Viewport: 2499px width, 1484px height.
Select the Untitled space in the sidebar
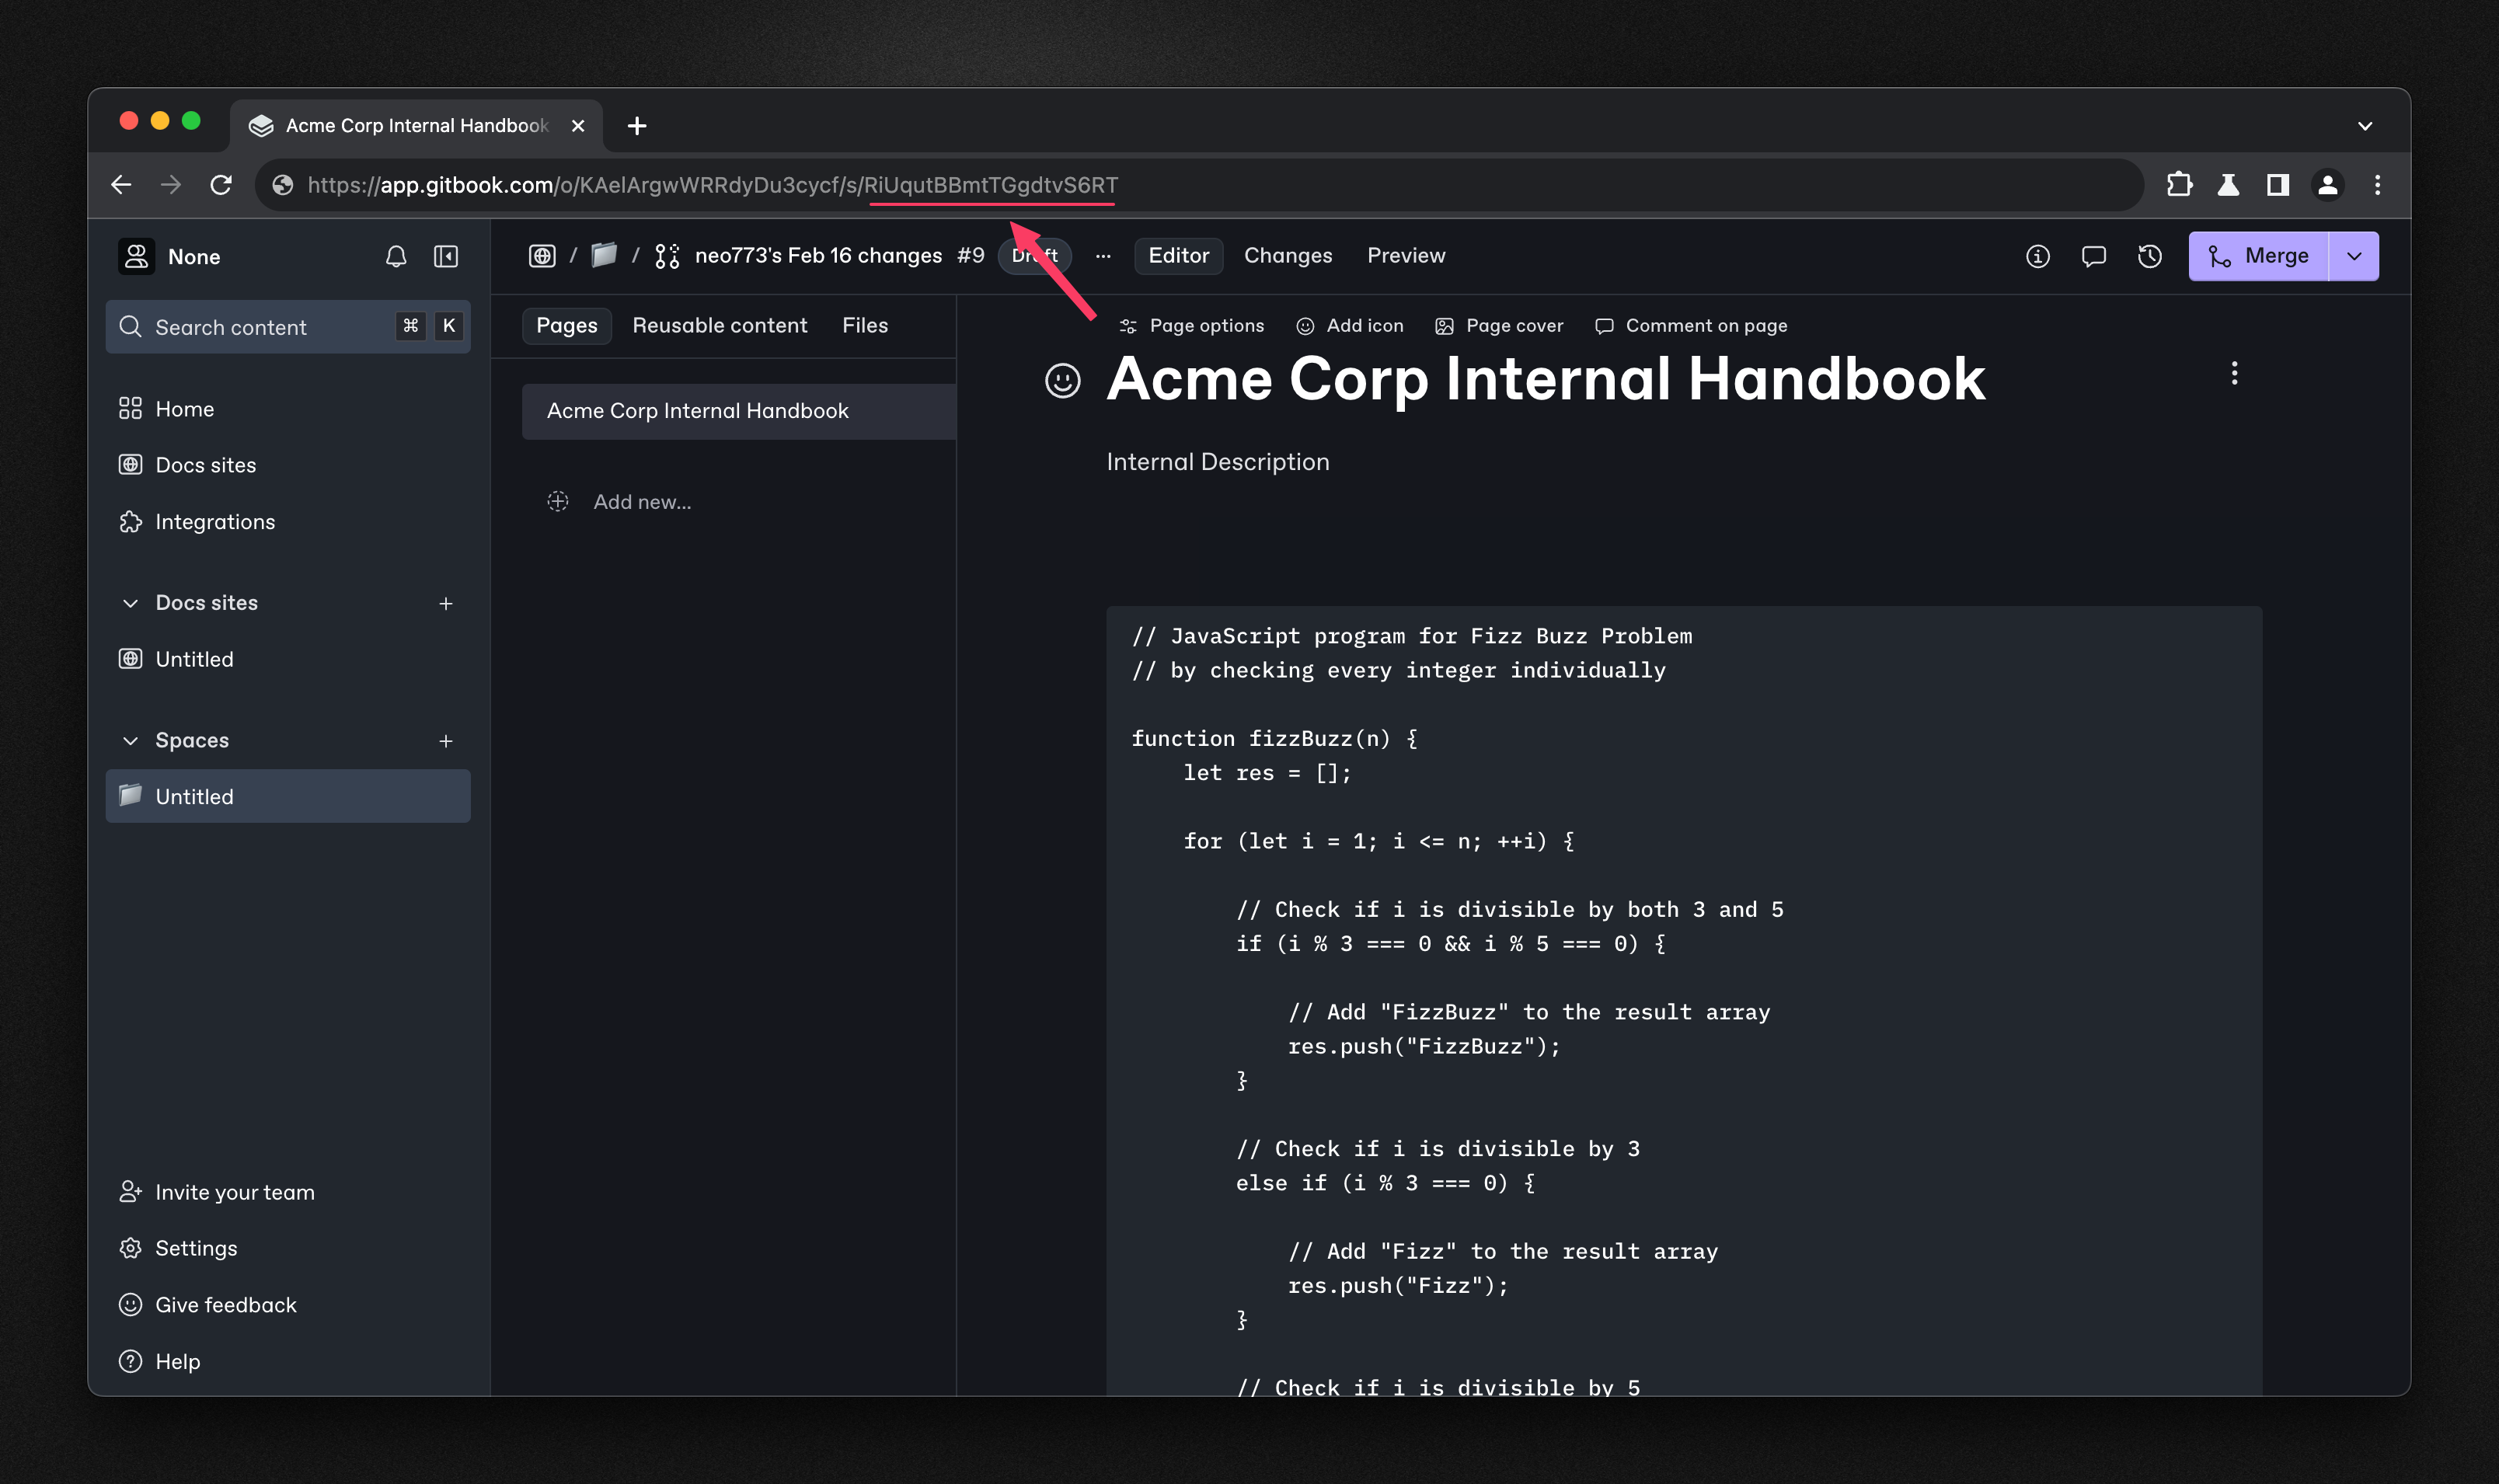[x=195, y=796]
